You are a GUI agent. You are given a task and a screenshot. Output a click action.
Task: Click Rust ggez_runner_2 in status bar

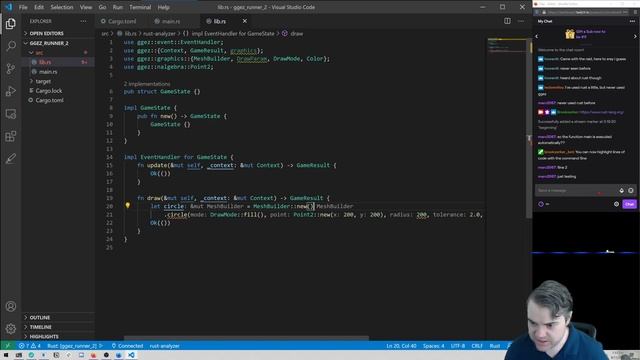click(74, 346)
